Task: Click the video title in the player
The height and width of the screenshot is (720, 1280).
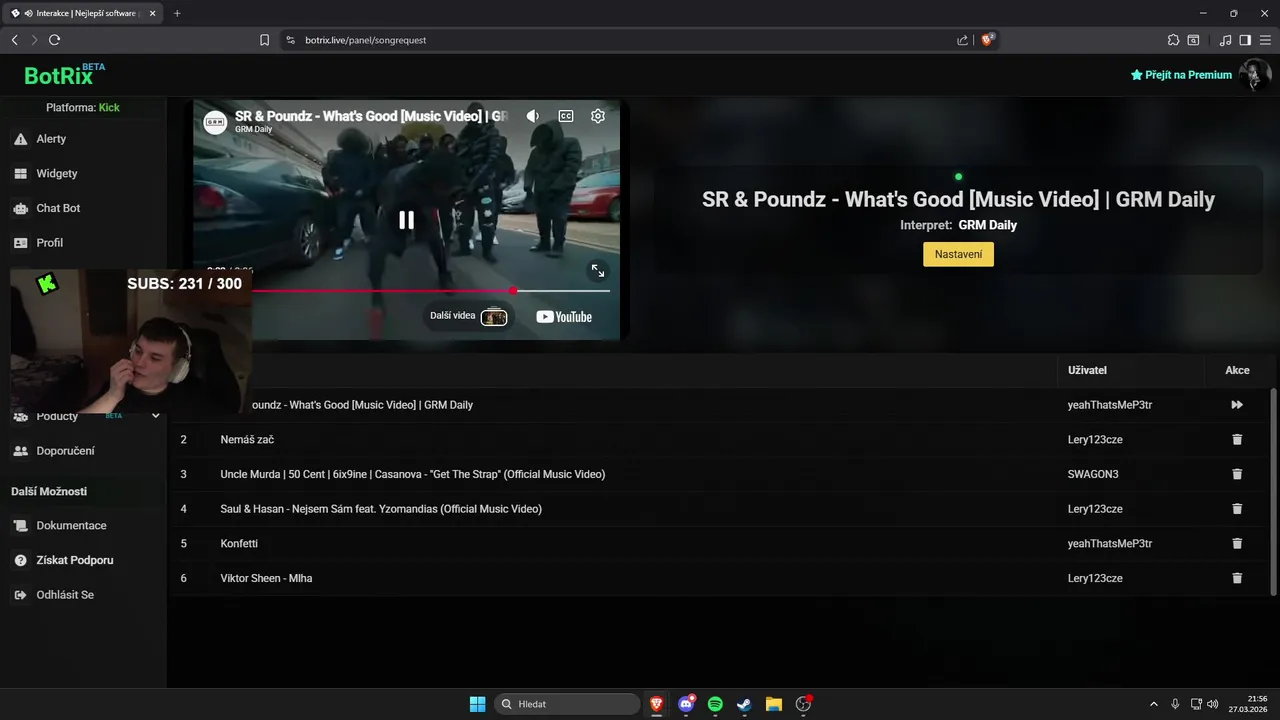Action: 371,116
